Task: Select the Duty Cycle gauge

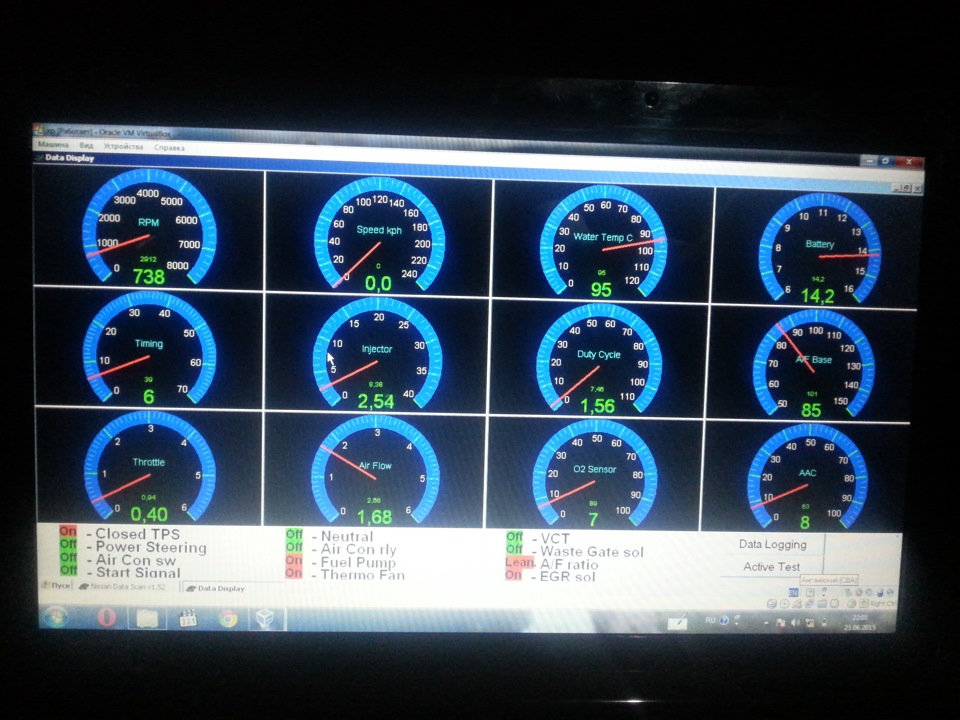Action: point(599,359)
